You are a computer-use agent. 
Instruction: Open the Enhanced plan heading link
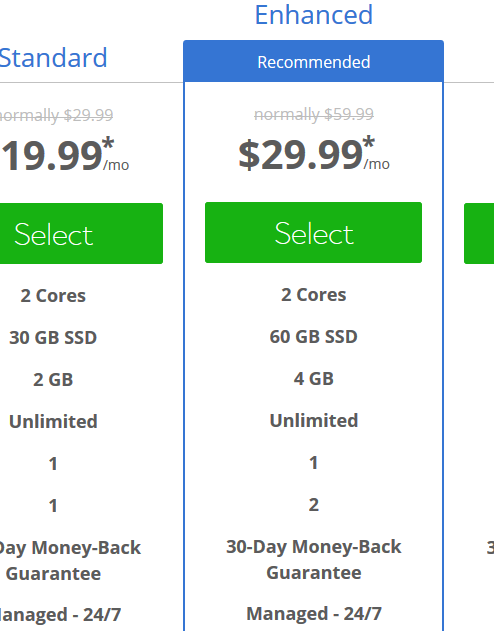pyautogui.click(x=314, y=15)
